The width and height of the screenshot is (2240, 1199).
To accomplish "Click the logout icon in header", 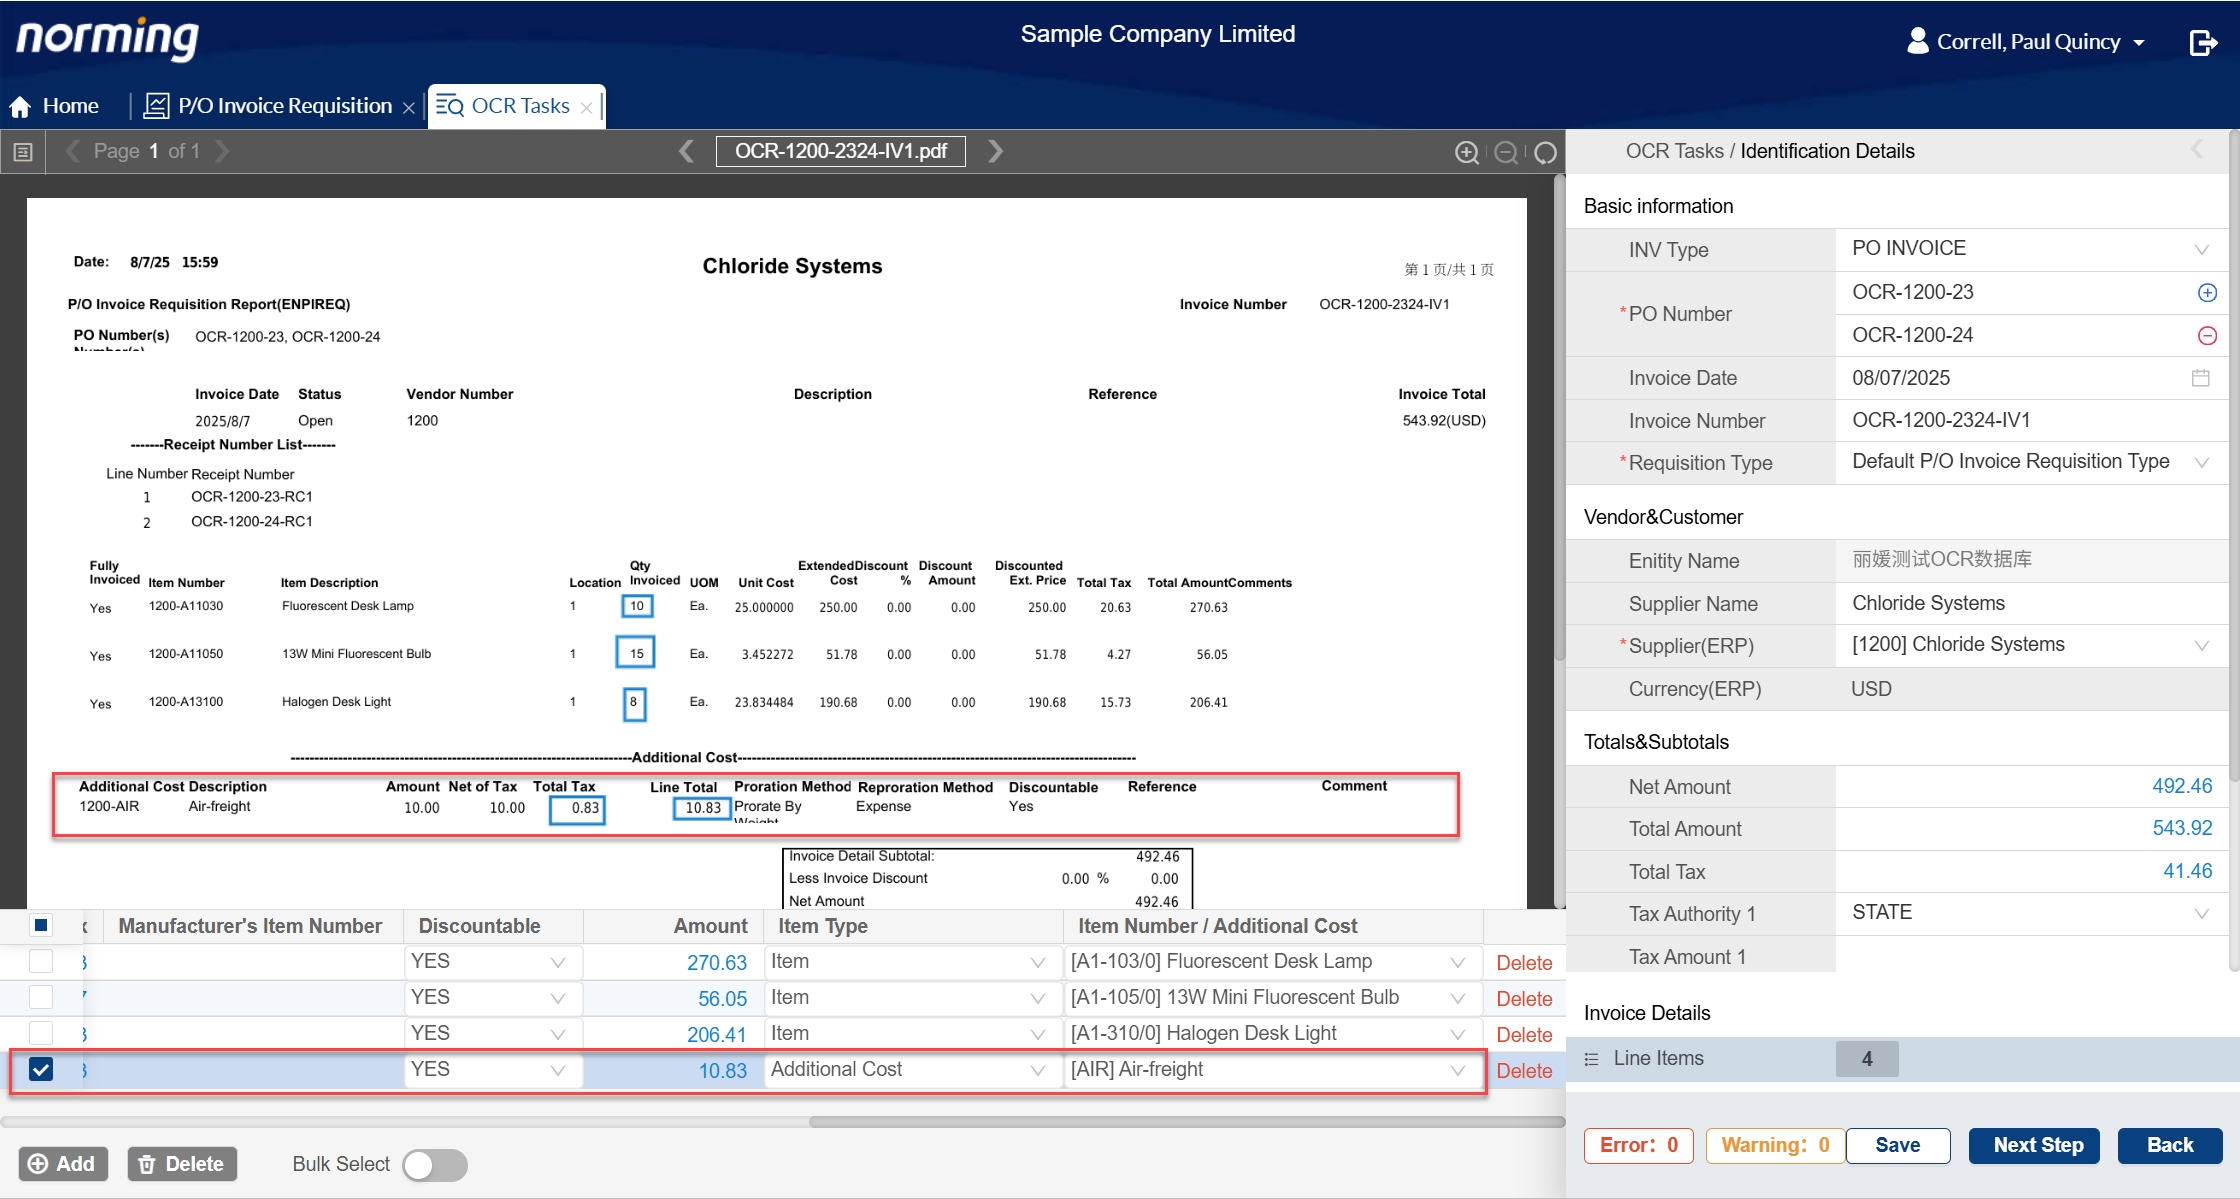I will (x=2203, y=42).
